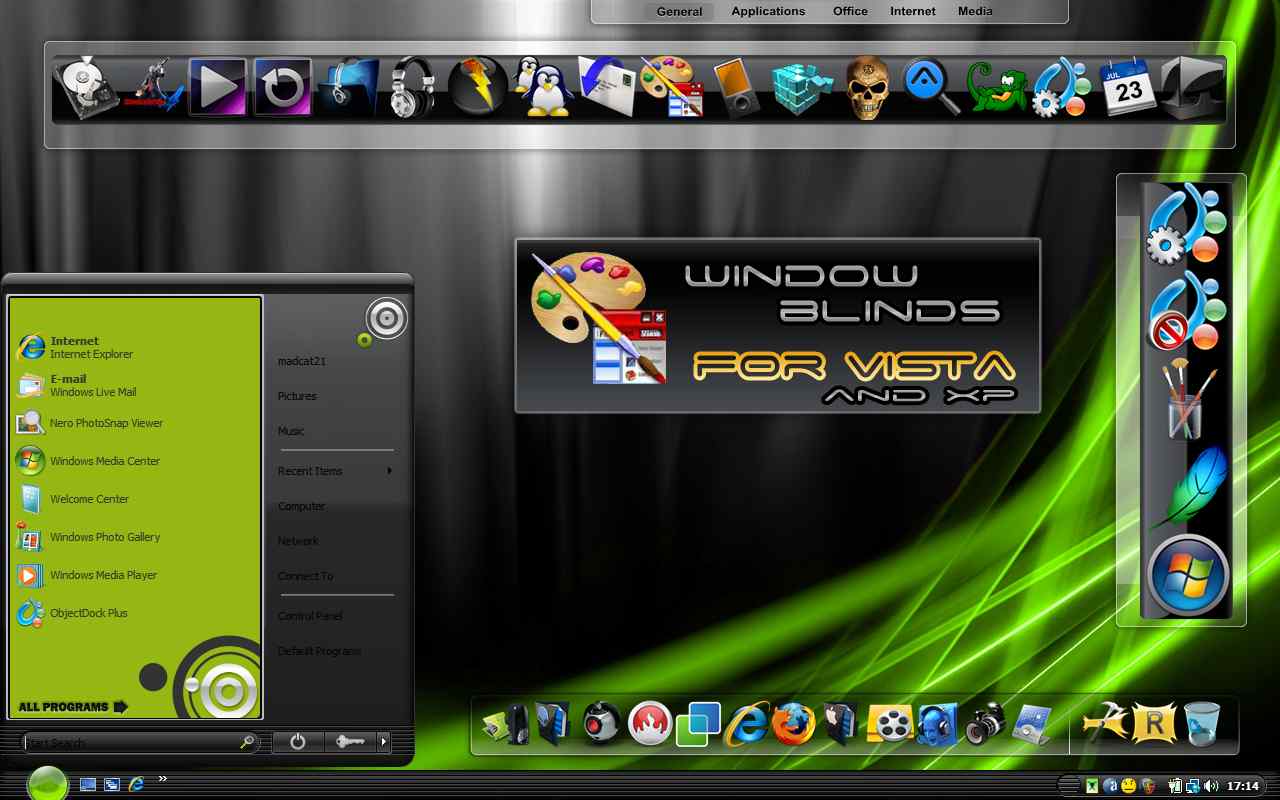
Task: Switch to the Office tab
Action: pyautogui.click(x=850, y=12)
